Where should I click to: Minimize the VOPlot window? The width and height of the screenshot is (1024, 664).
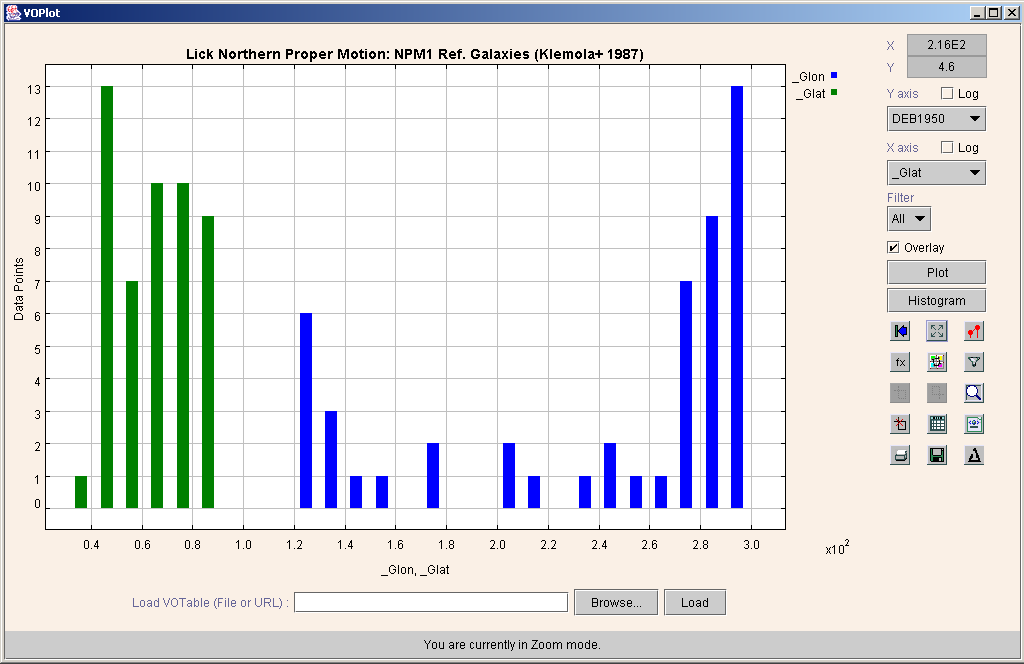pyautogui.click(x=978, y=12)
